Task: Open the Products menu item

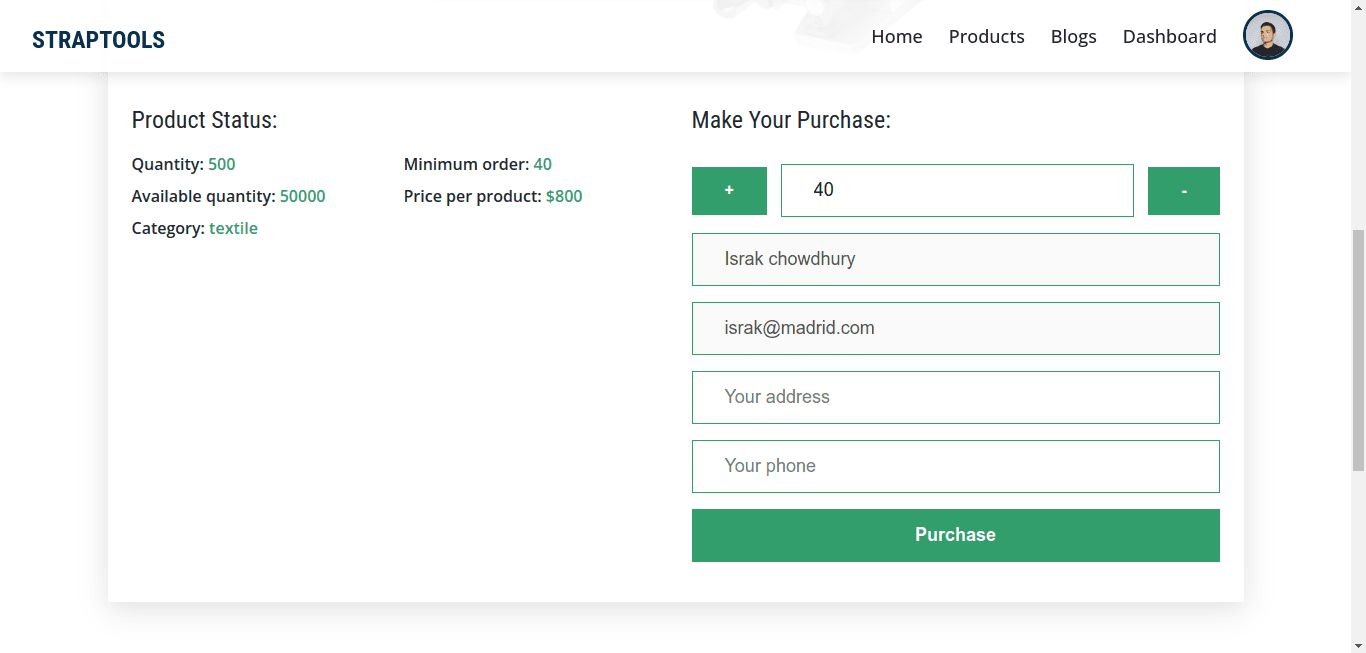Action: pos(986,37)
